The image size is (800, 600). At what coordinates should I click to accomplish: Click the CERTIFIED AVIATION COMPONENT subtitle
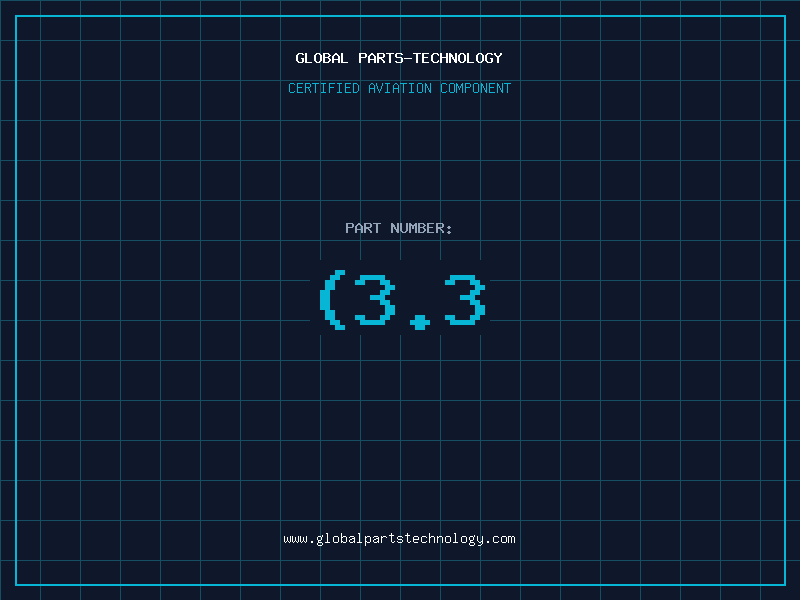(399, 88)
